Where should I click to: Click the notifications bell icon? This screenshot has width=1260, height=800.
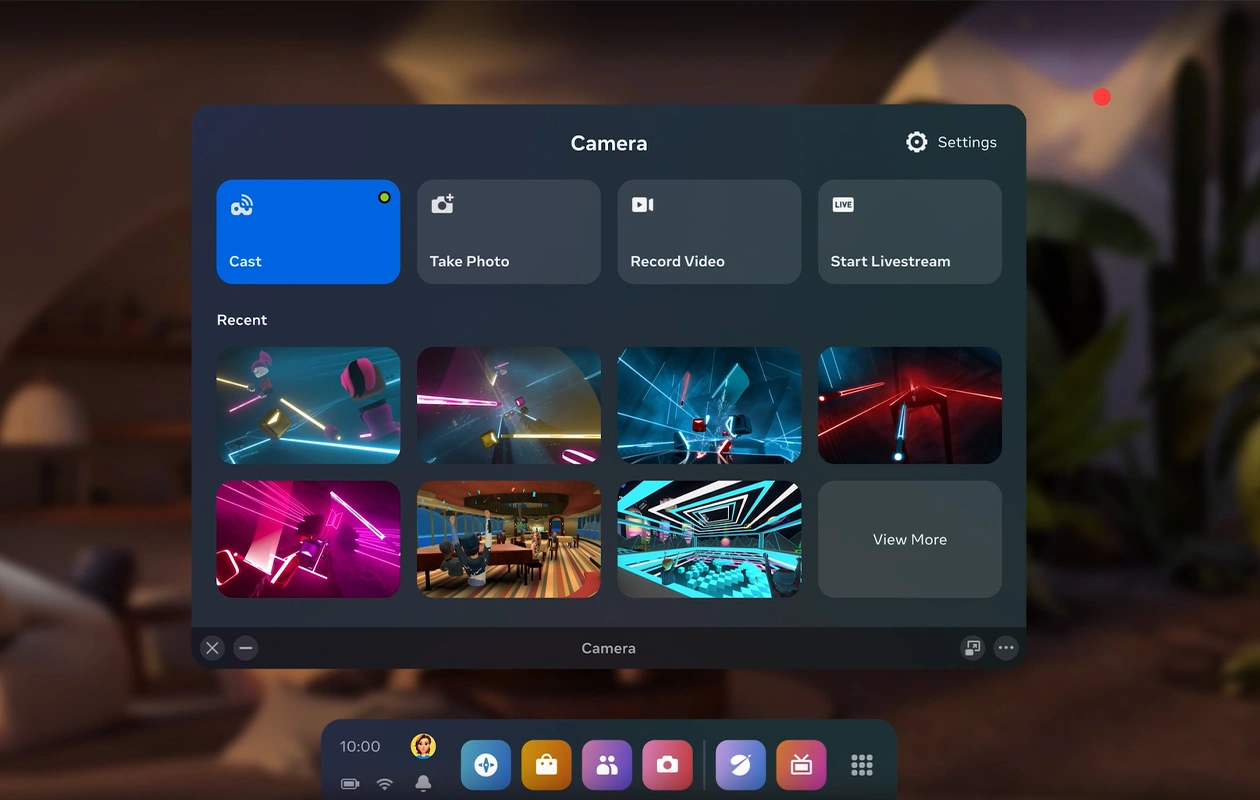423,784
